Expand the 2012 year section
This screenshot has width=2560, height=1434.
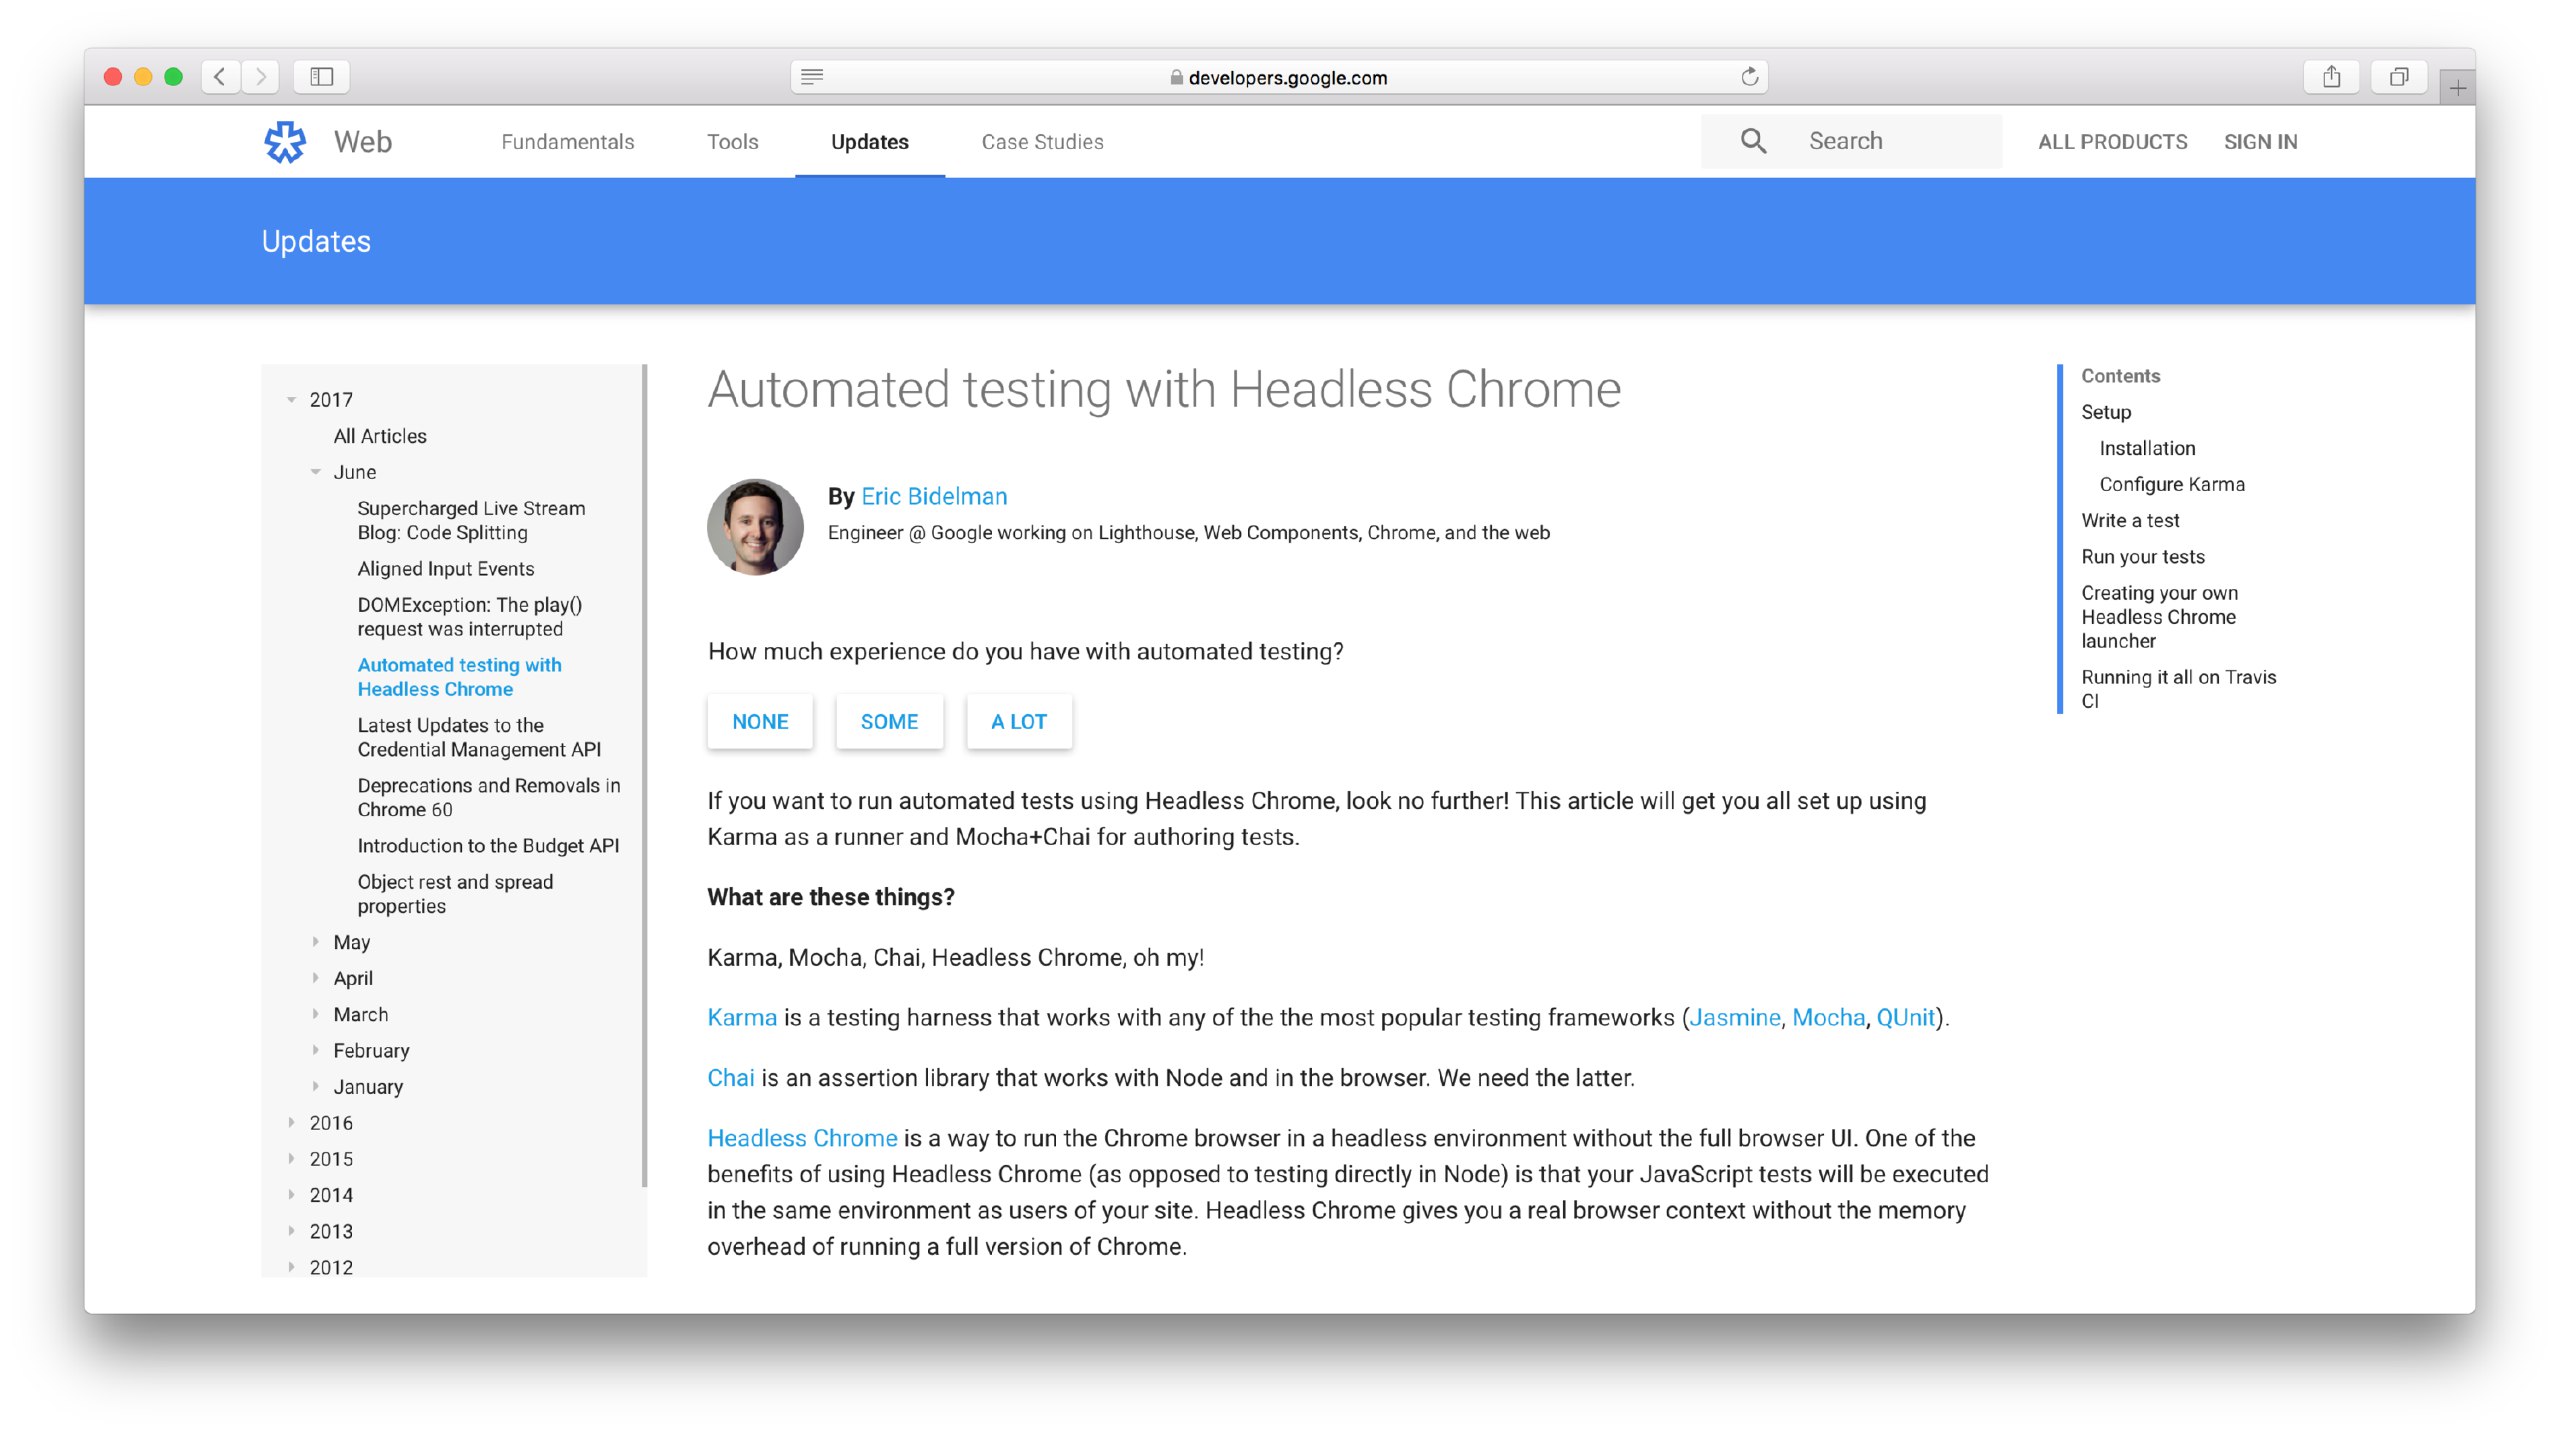291,1266
